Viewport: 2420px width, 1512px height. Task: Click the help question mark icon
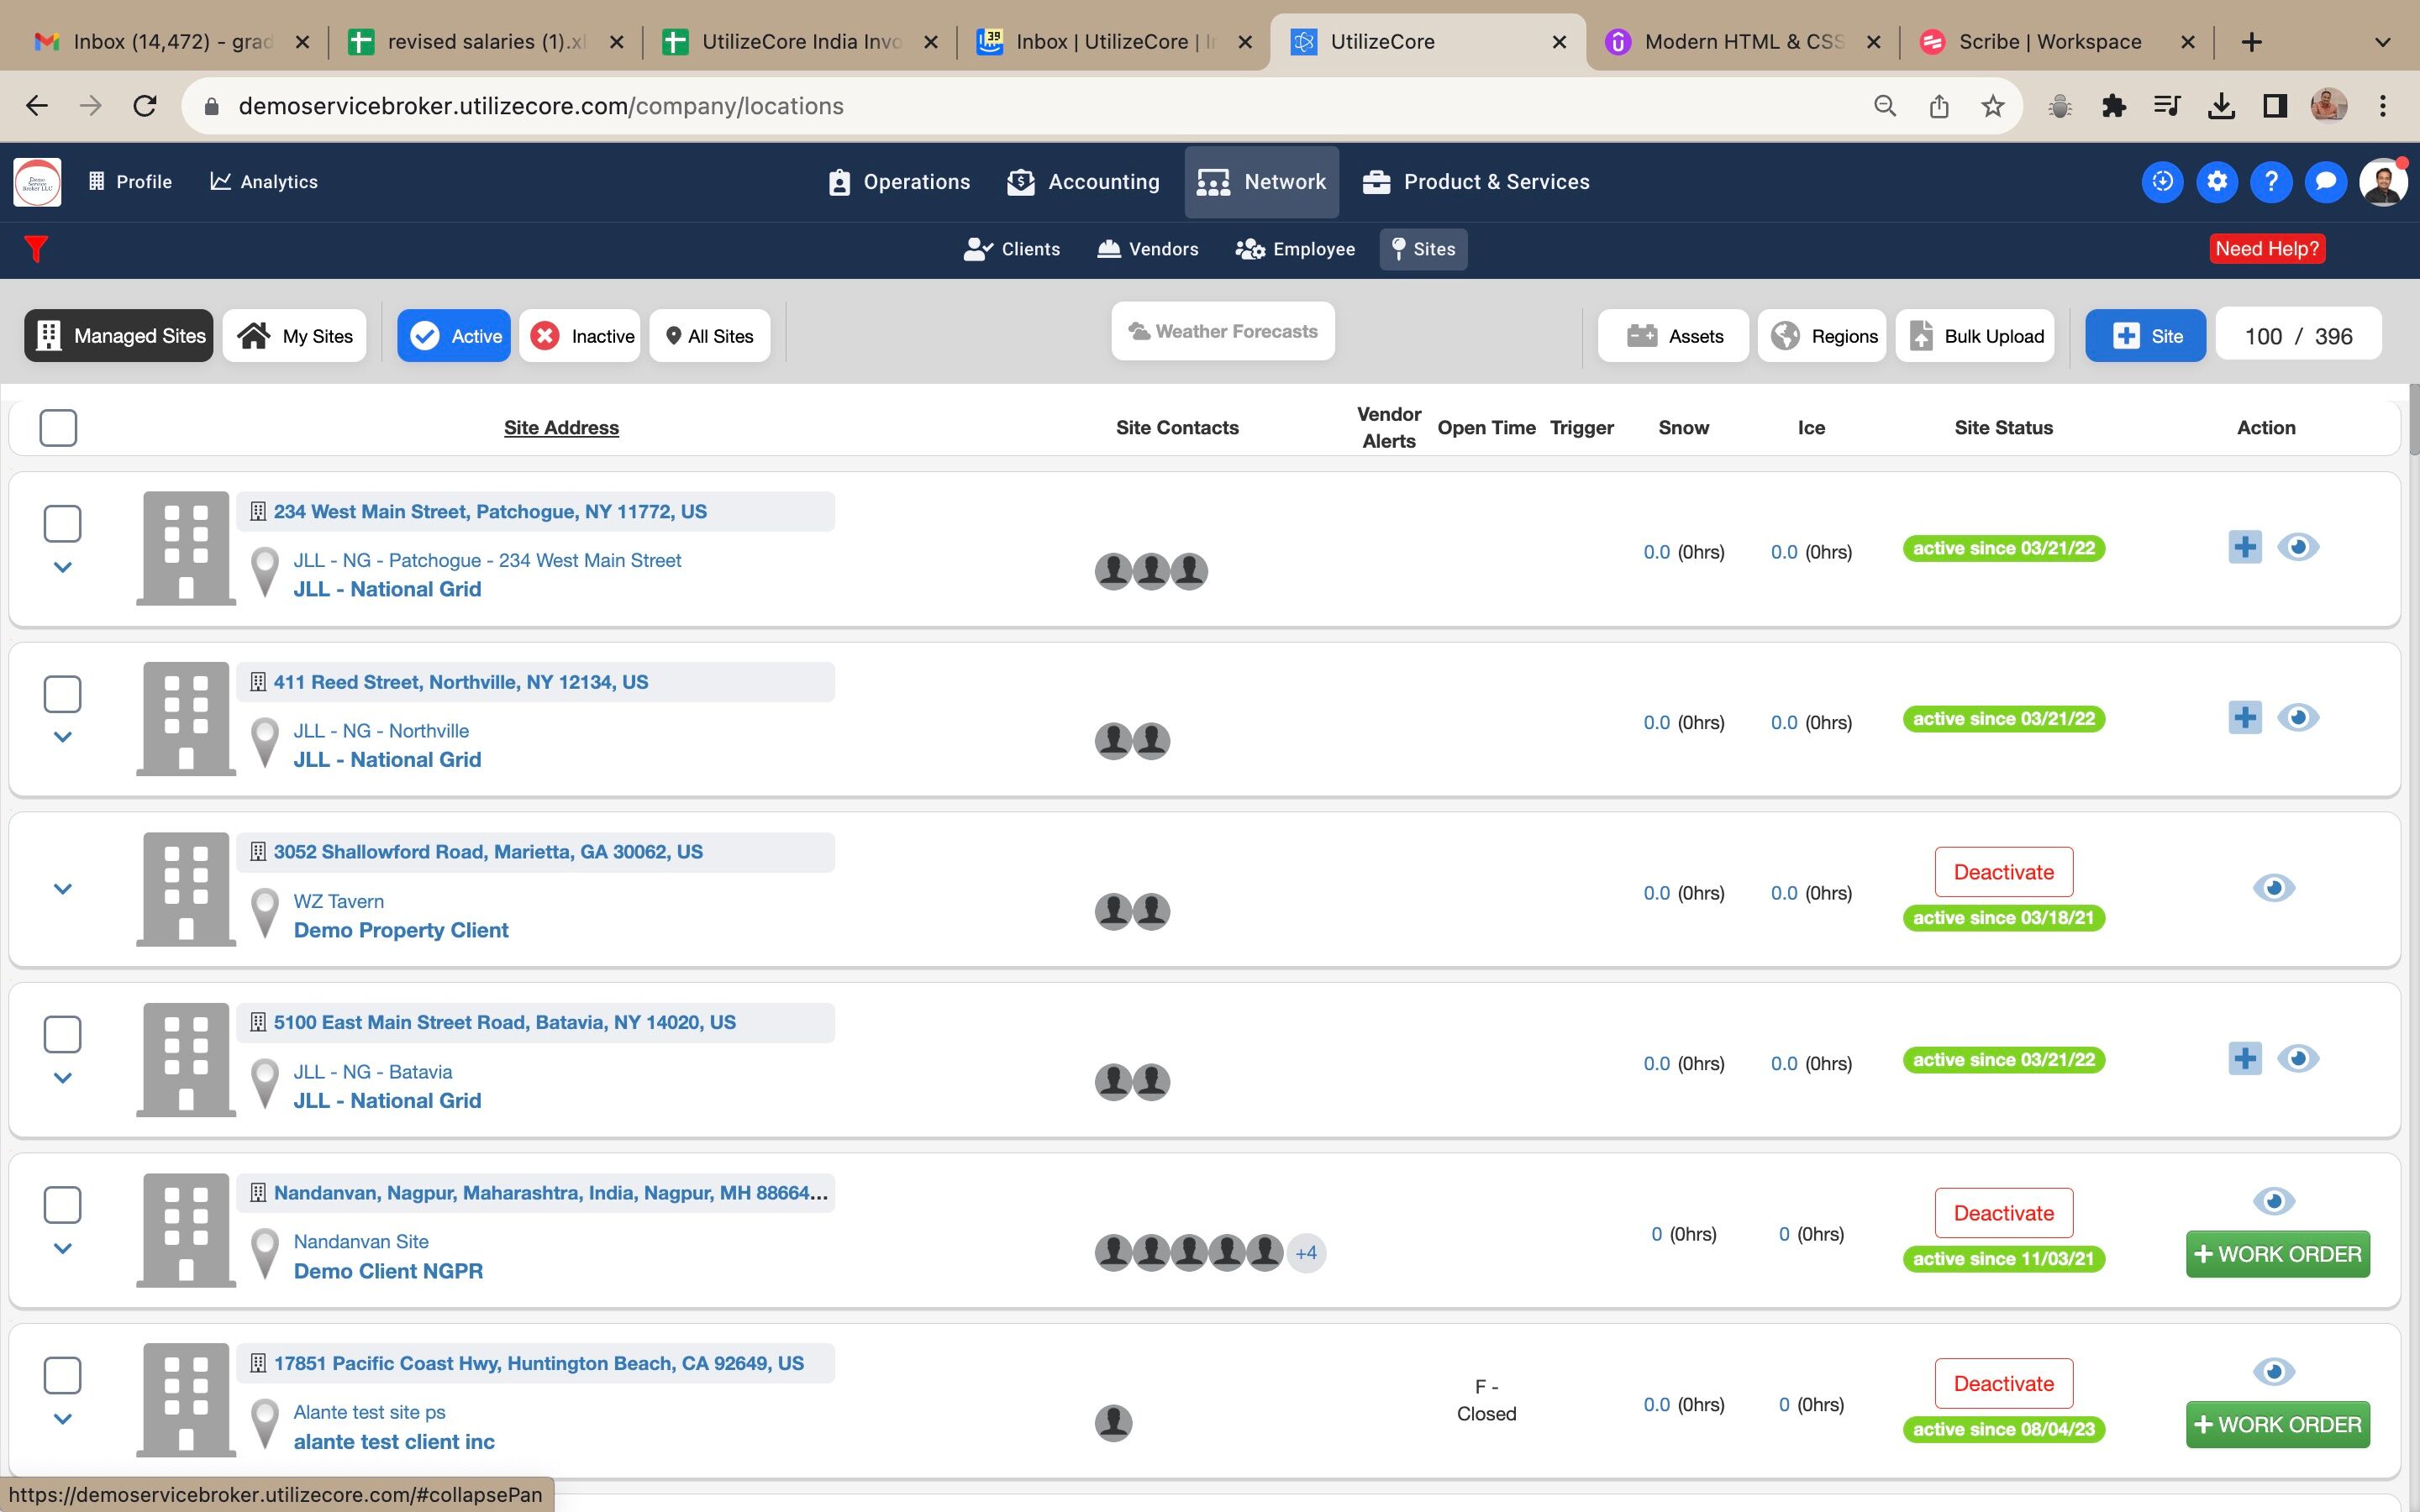(2270, 181)
